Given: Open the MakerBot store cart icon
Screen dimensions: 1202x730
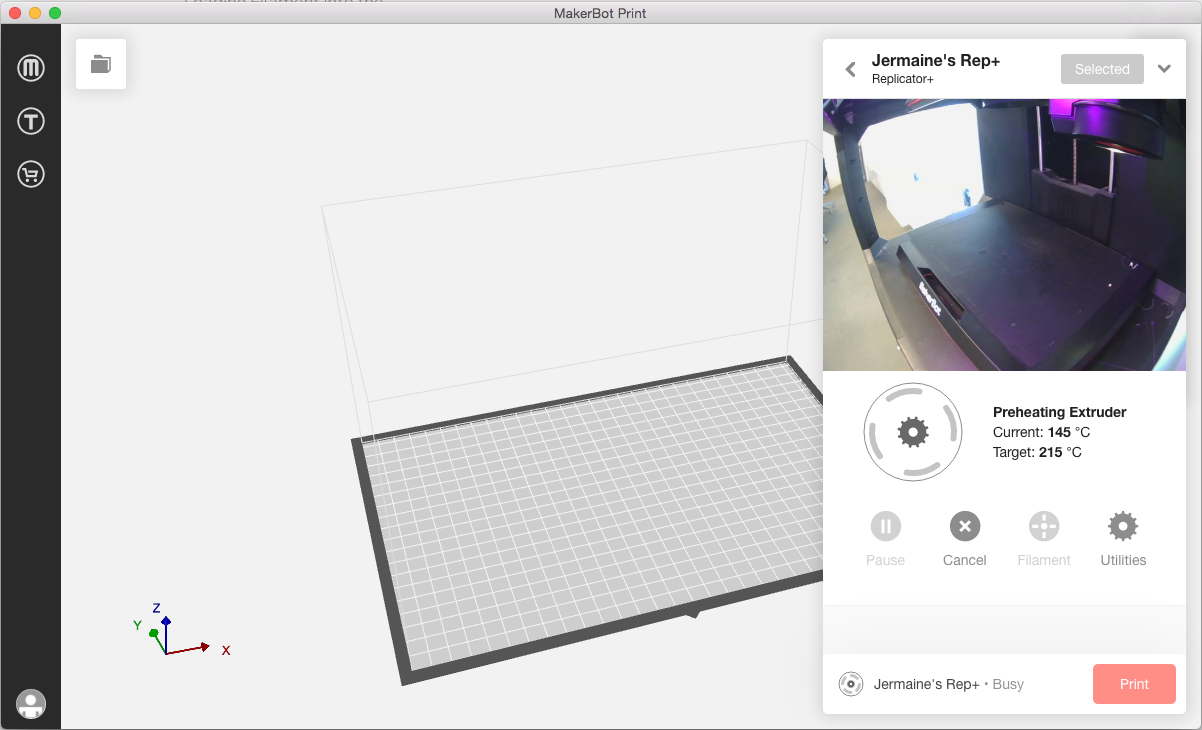Looking at the screenshot, I should point(31,175).
